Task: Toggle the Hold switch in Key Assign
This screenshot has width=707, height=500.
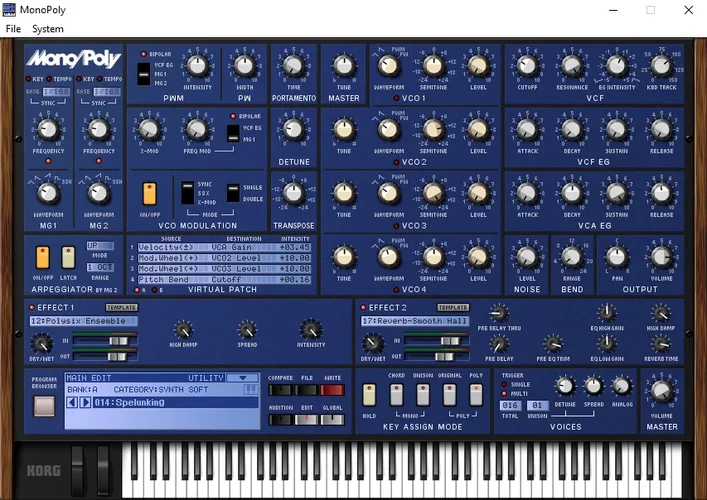Action: click(369, 395)
